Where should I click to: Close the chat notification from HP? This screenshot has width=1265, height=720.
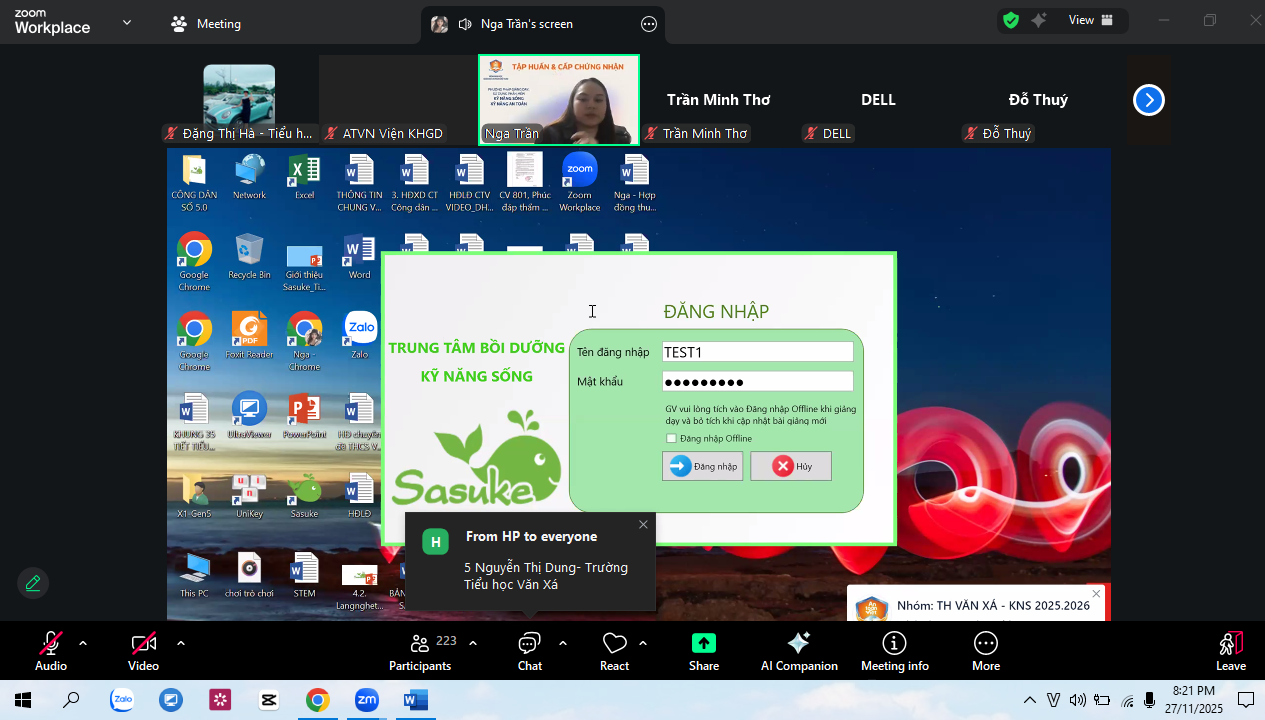[643, 524]
